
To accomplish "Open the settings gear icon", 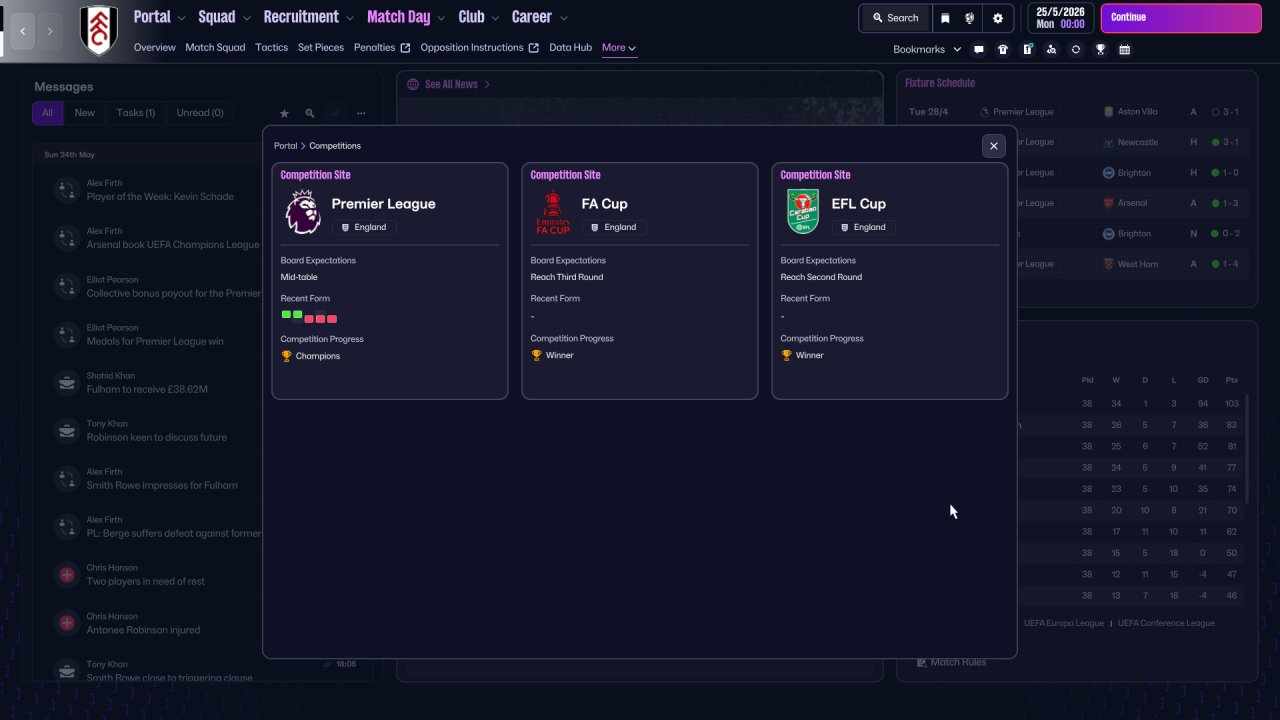I will pyautogui.click(x=997, y=18).
